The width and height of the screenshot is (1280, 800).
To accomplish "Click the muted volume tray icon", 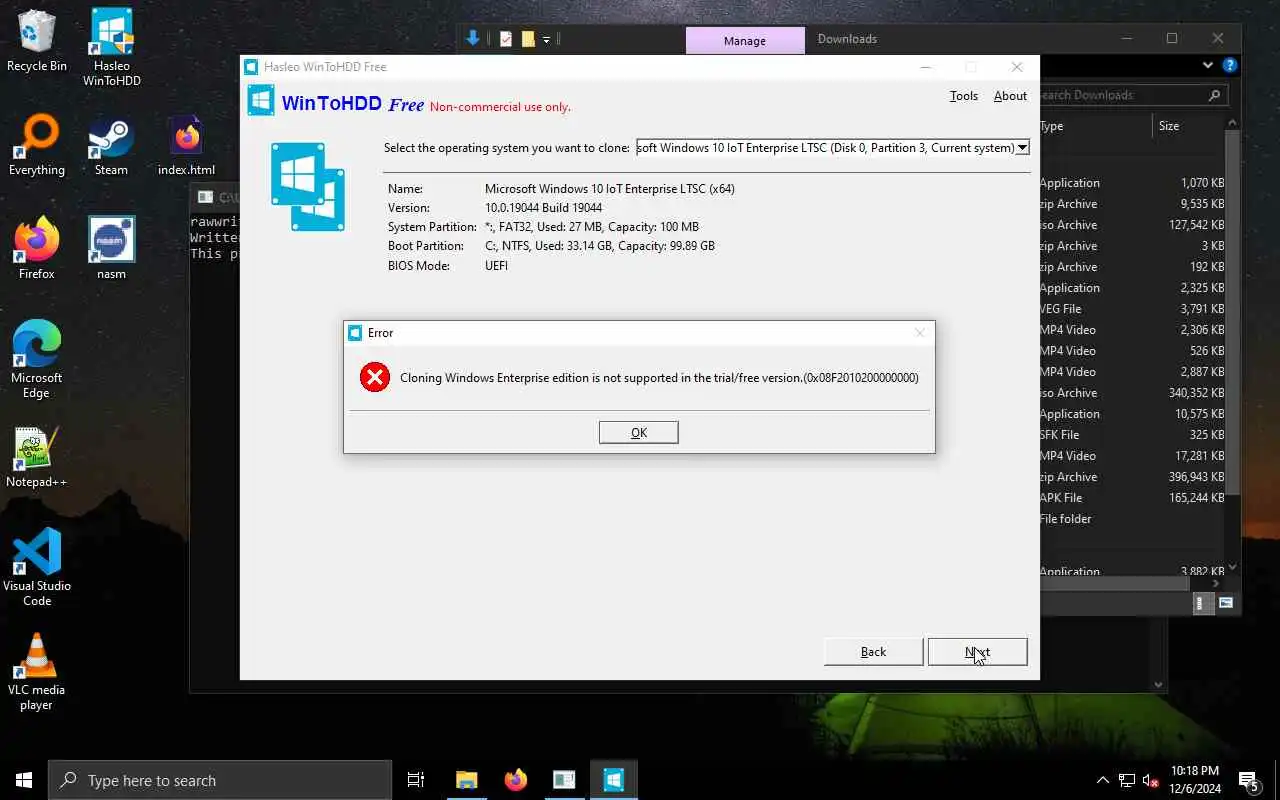I will point(1151,780).
